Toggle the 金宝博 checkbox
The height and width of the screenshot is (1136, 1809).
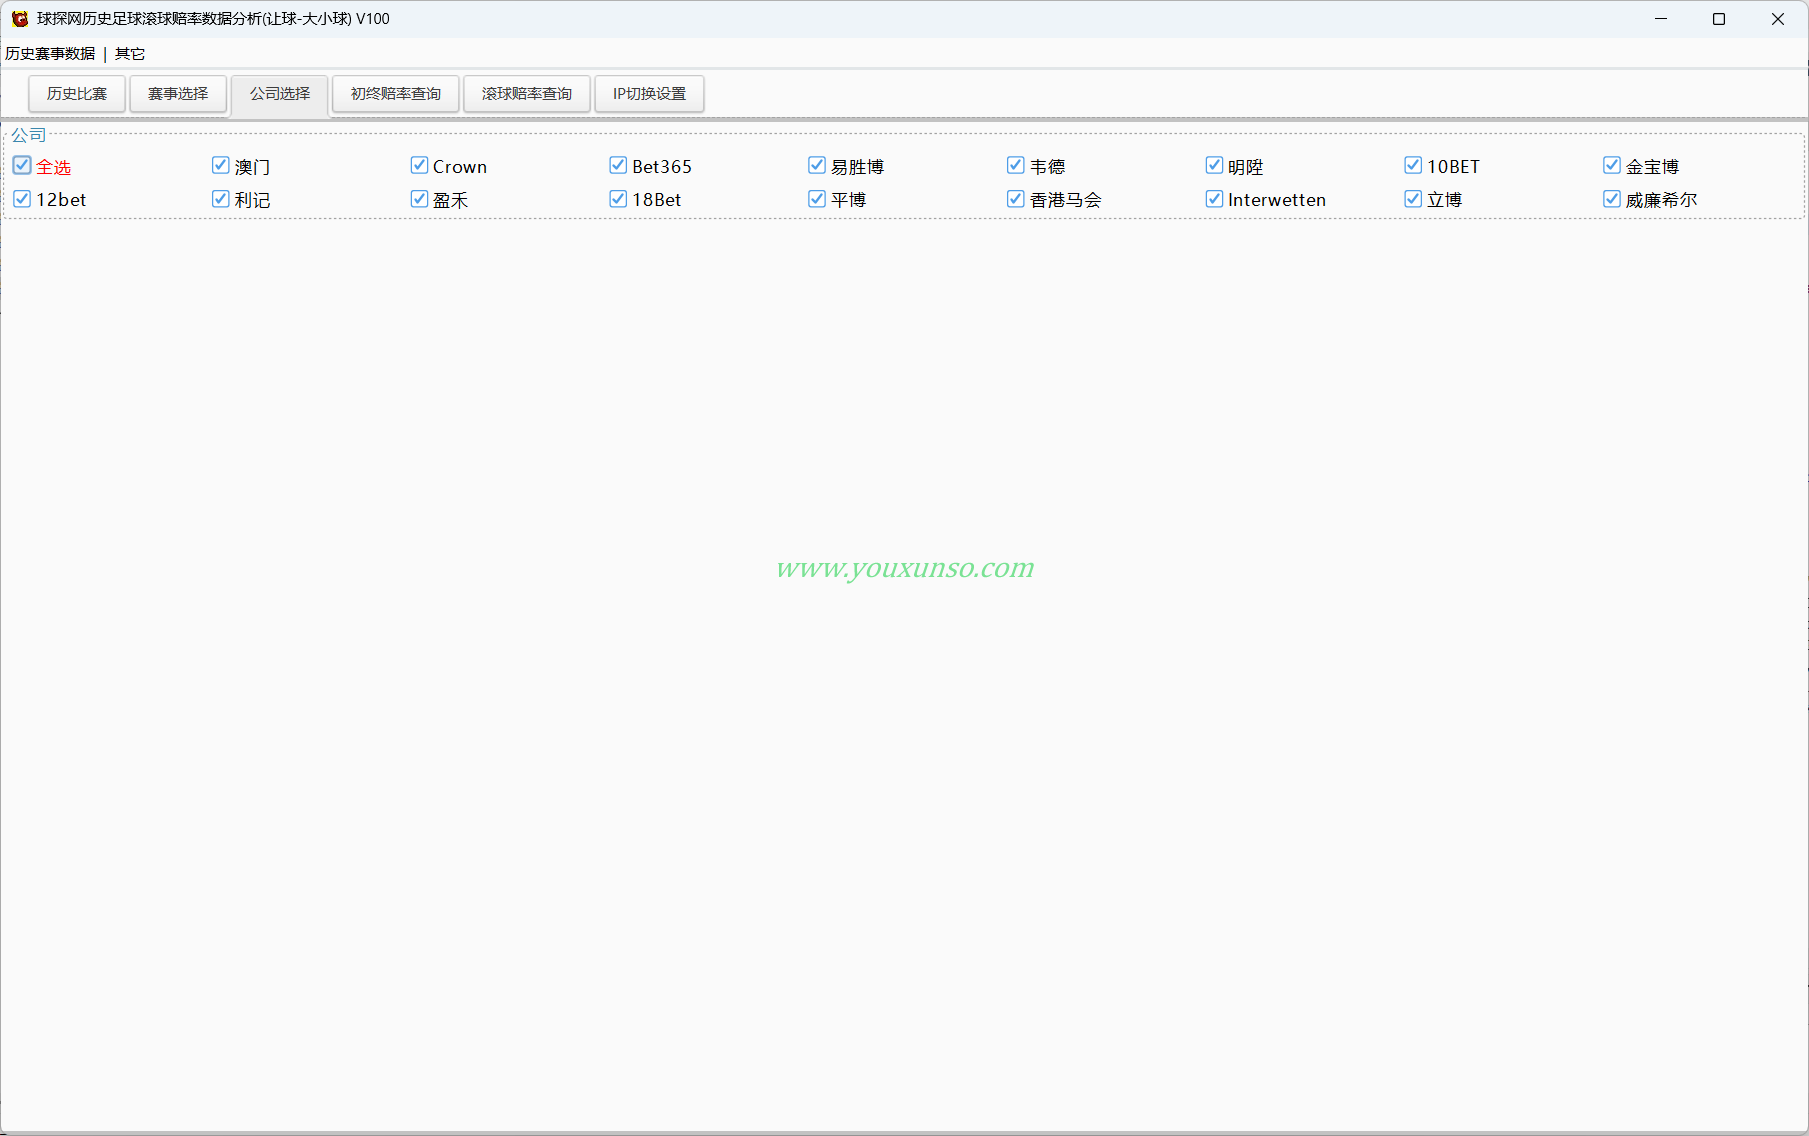(x=1612, y=166)
